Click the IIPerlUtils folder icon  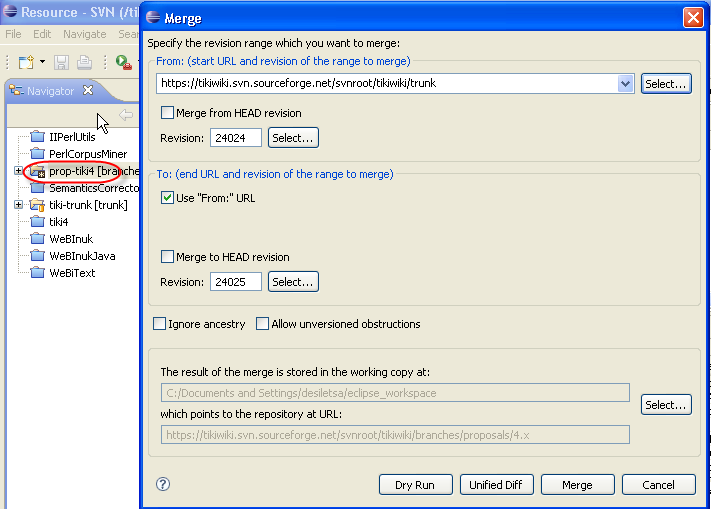point(37,136)
